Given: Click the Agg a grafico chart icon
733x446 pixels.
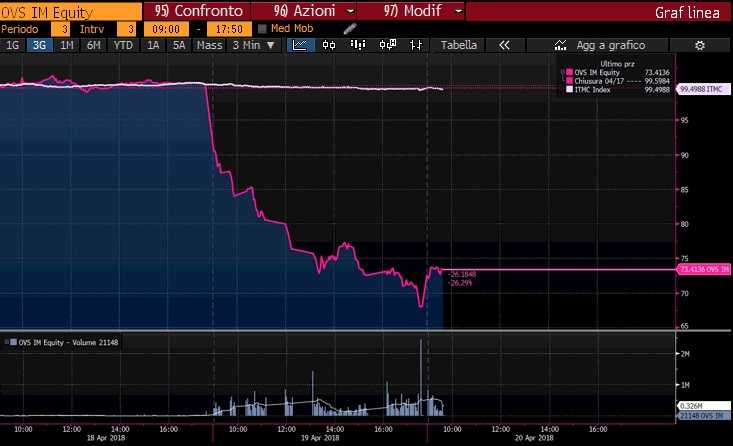Looking at the screenshot, I should [x=560, y=45].
